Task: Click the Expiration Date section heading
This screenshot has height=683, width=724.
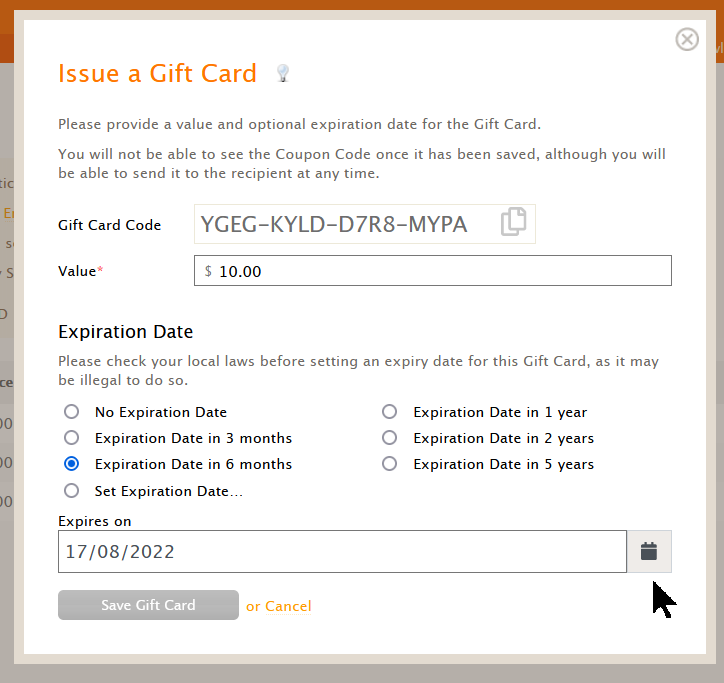Action: tap(126, 332)
